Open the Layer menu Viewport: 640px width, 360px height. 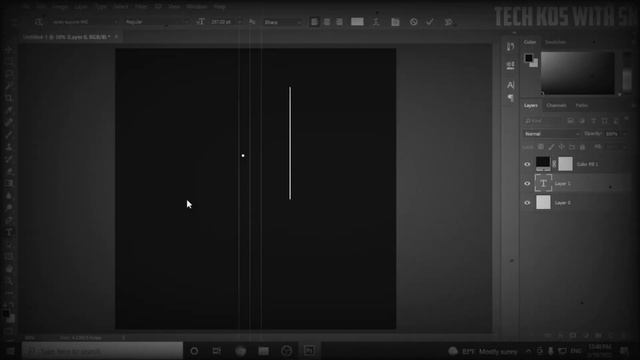(81, 7)
